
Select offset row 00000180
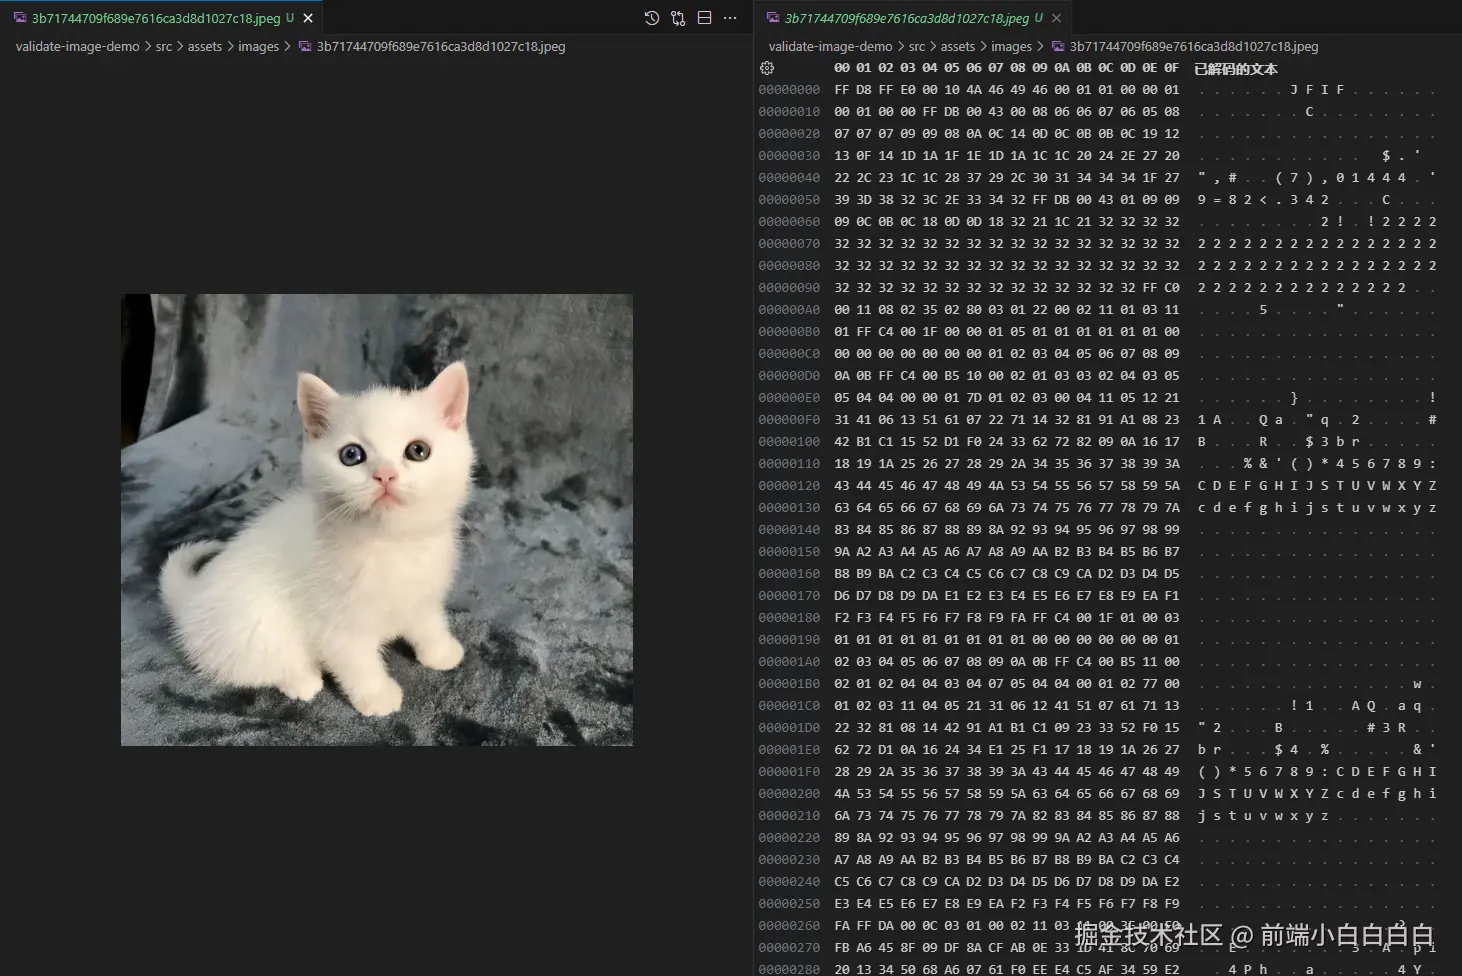coord(789,618)
